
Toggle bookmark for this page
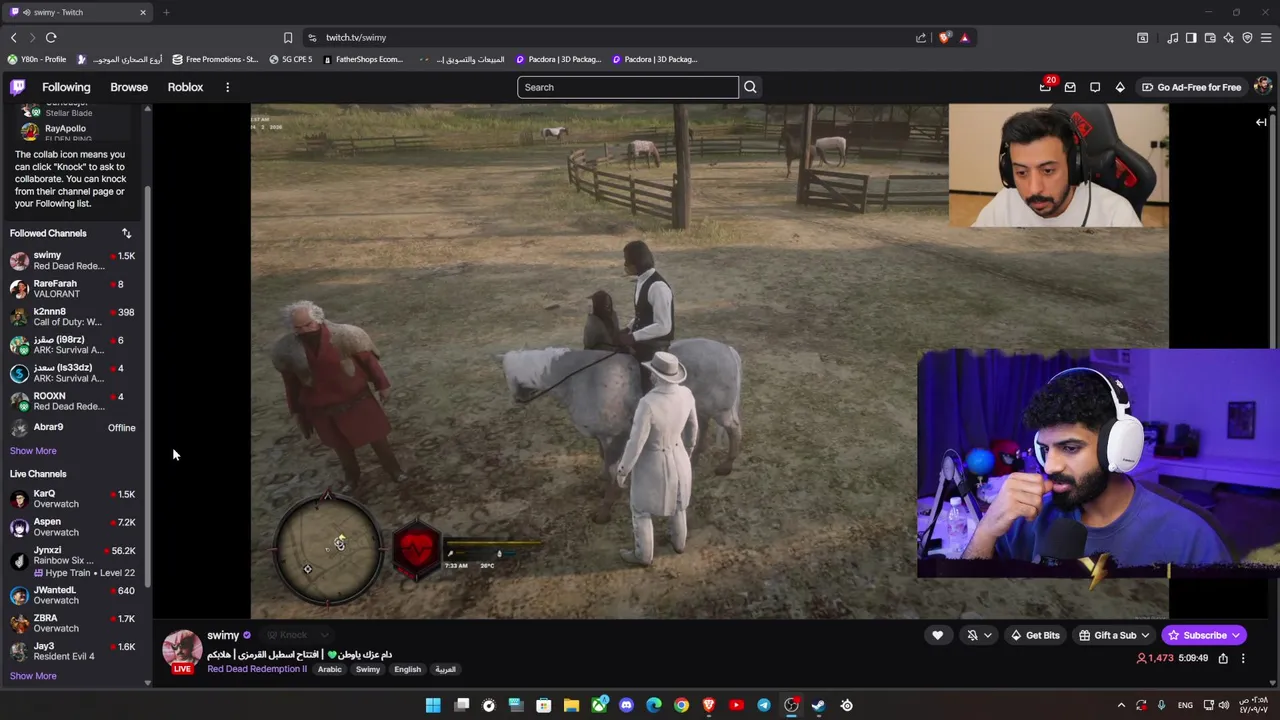pyautogui.click(x=288, y=38)
